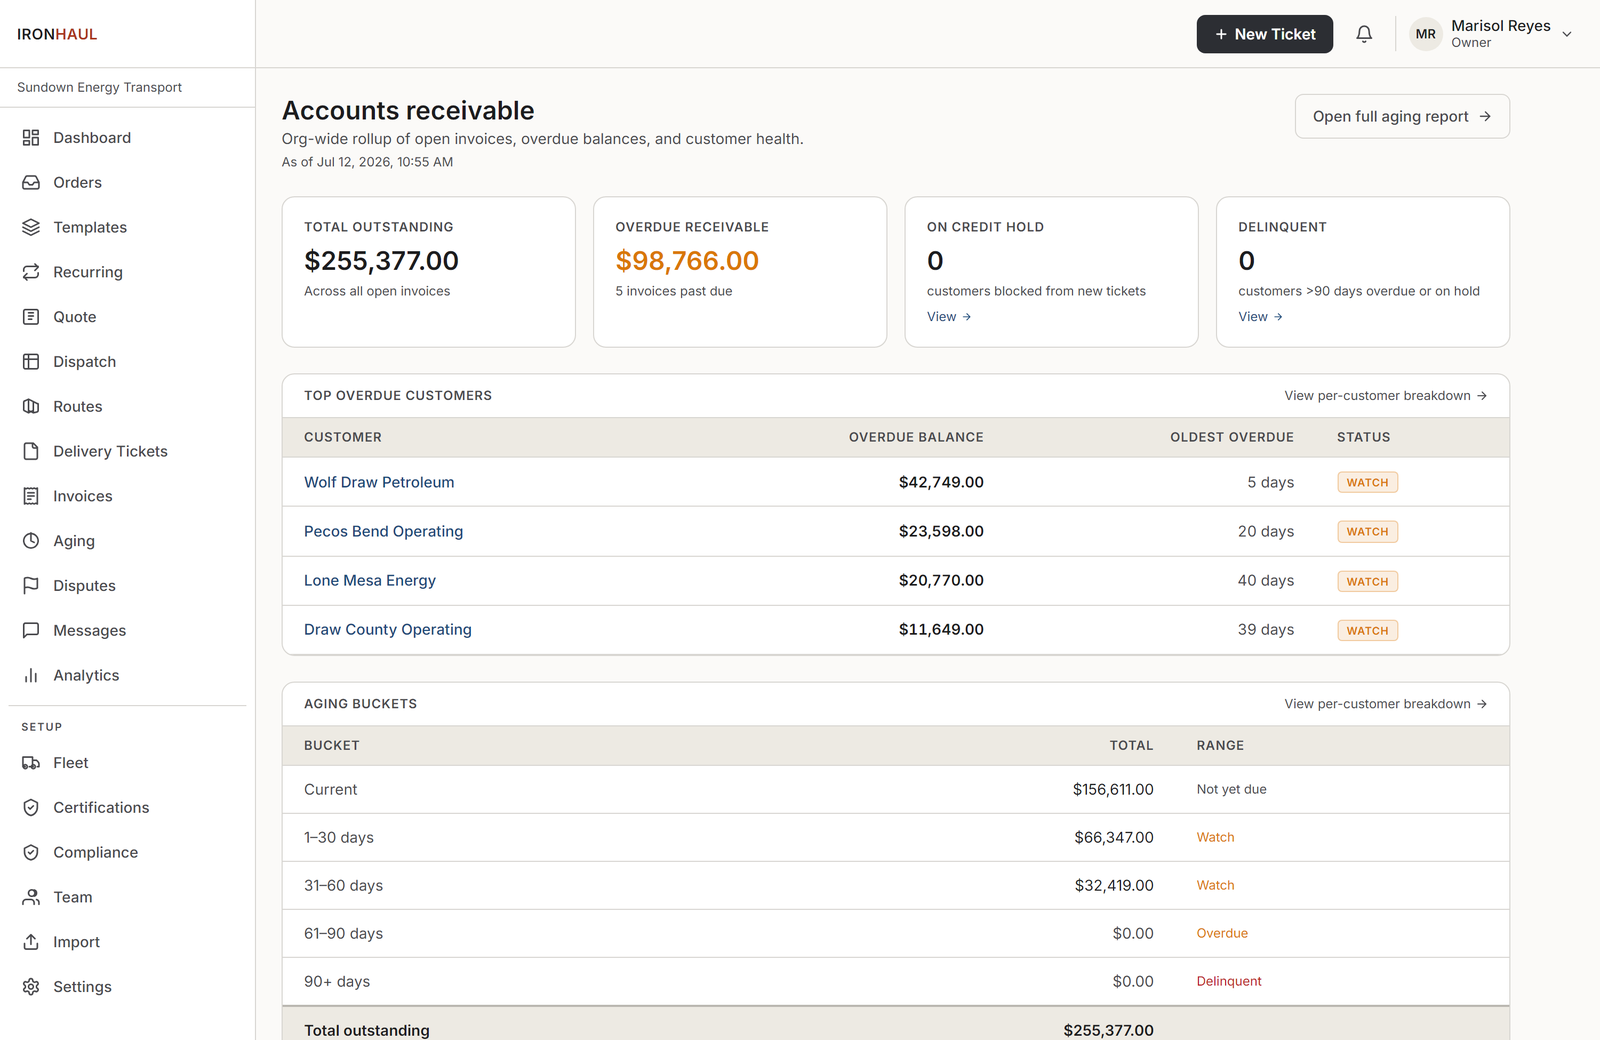View per-customer breakdown for aging buckets
1600x1040 pixels.
point(1386,704)
